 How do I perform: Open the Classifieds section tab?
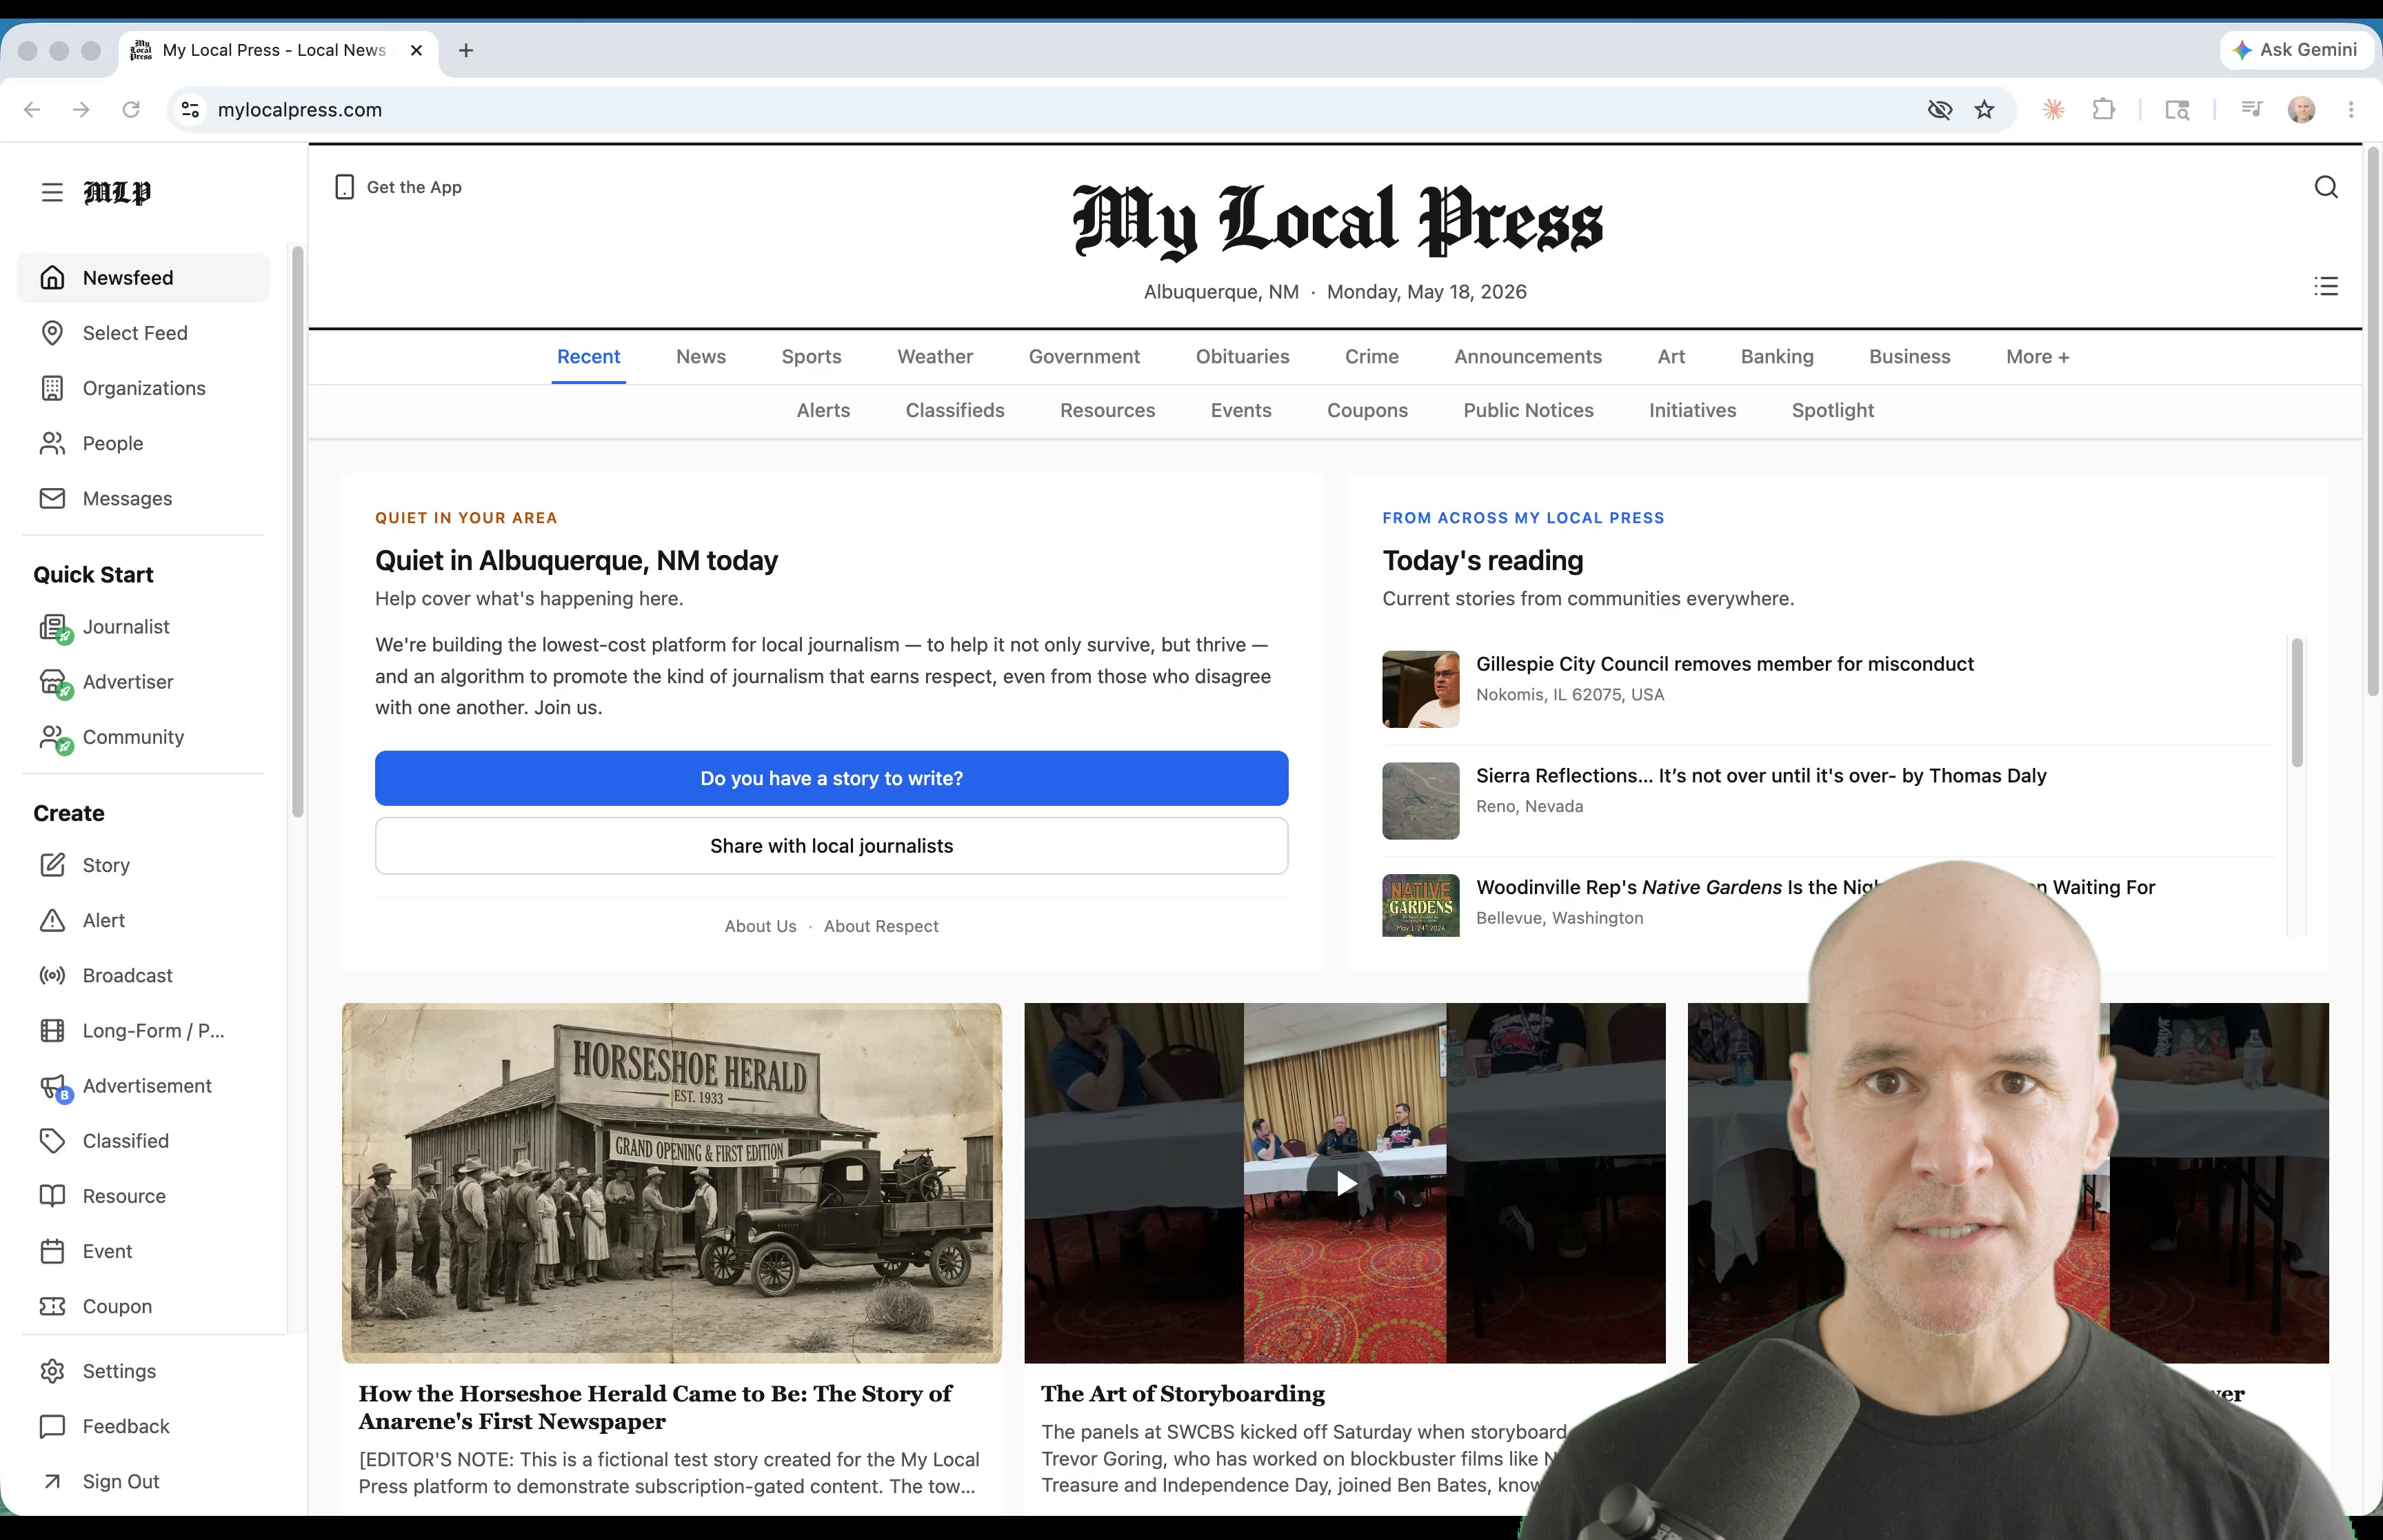(x=955, y=411)
